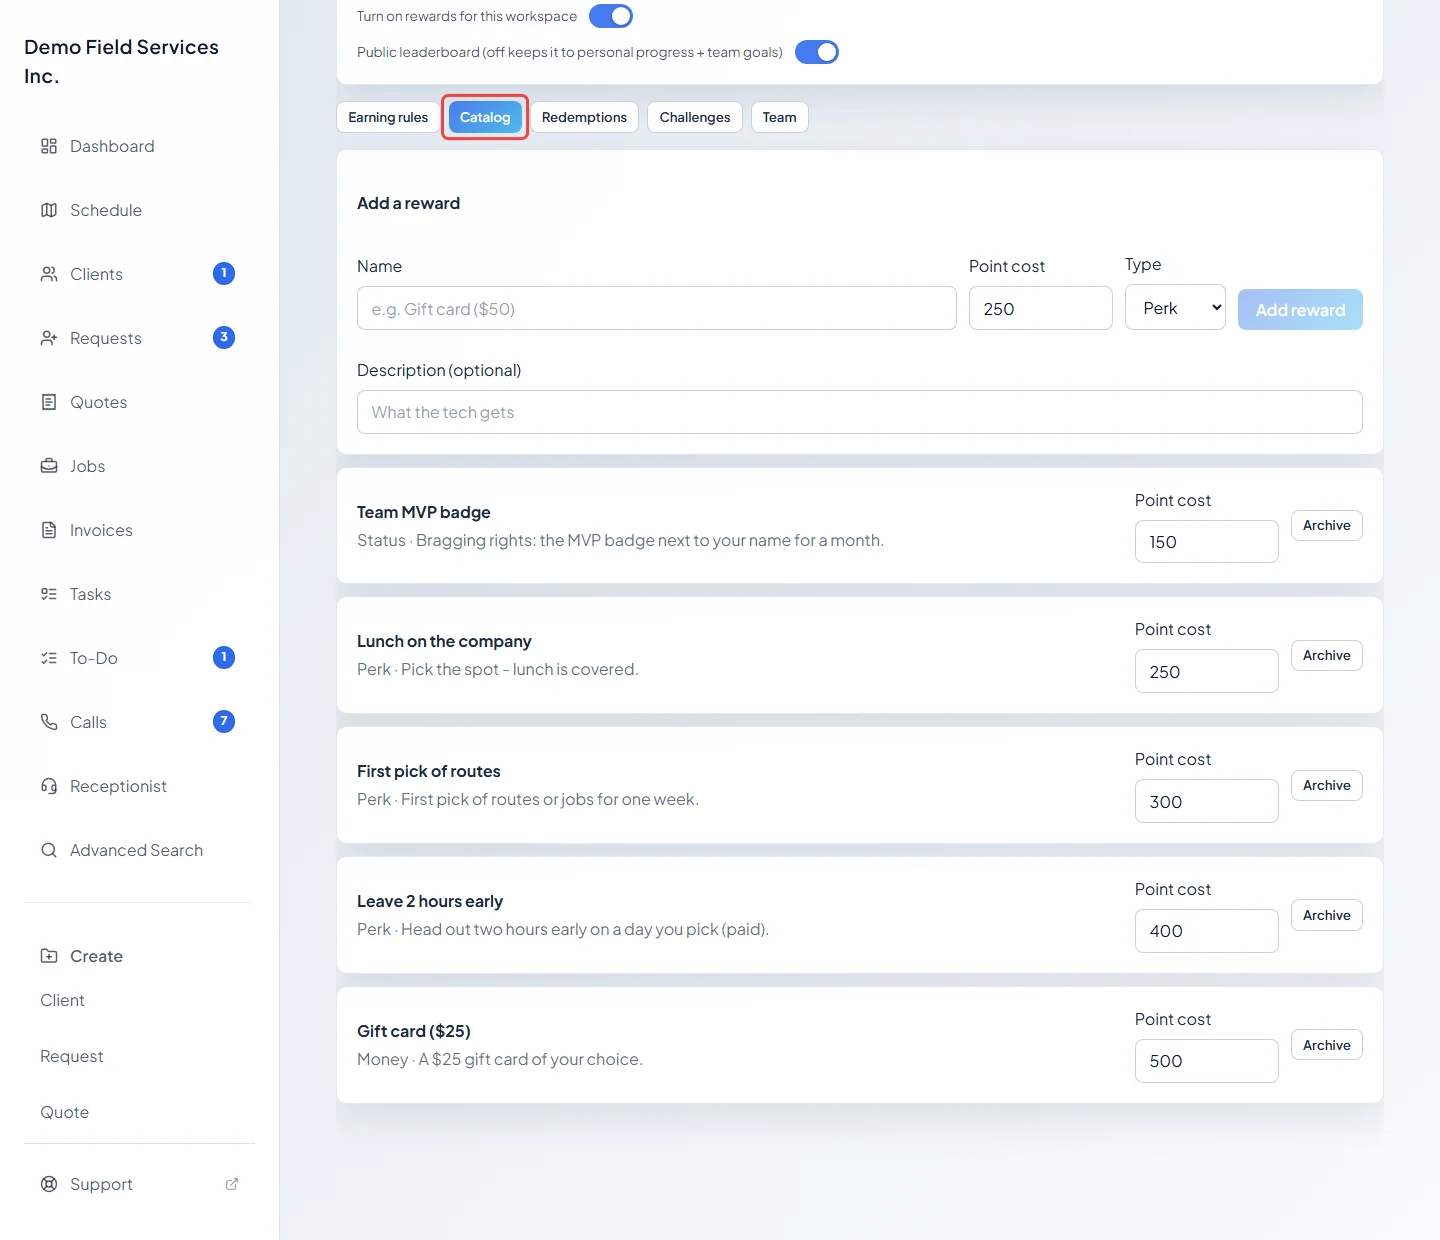Screen dimensions: 1440x1240
Task: Archive the First pick of routes reward
Action: click(1327, 785)
